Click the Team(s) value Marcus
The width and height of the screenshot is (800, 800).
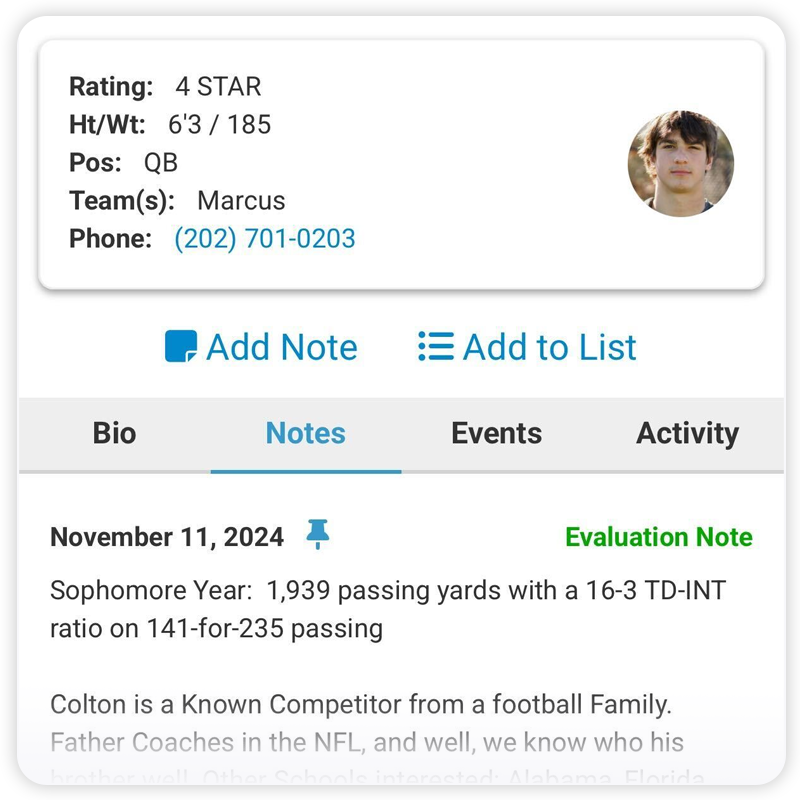click(x=241, y=201)
